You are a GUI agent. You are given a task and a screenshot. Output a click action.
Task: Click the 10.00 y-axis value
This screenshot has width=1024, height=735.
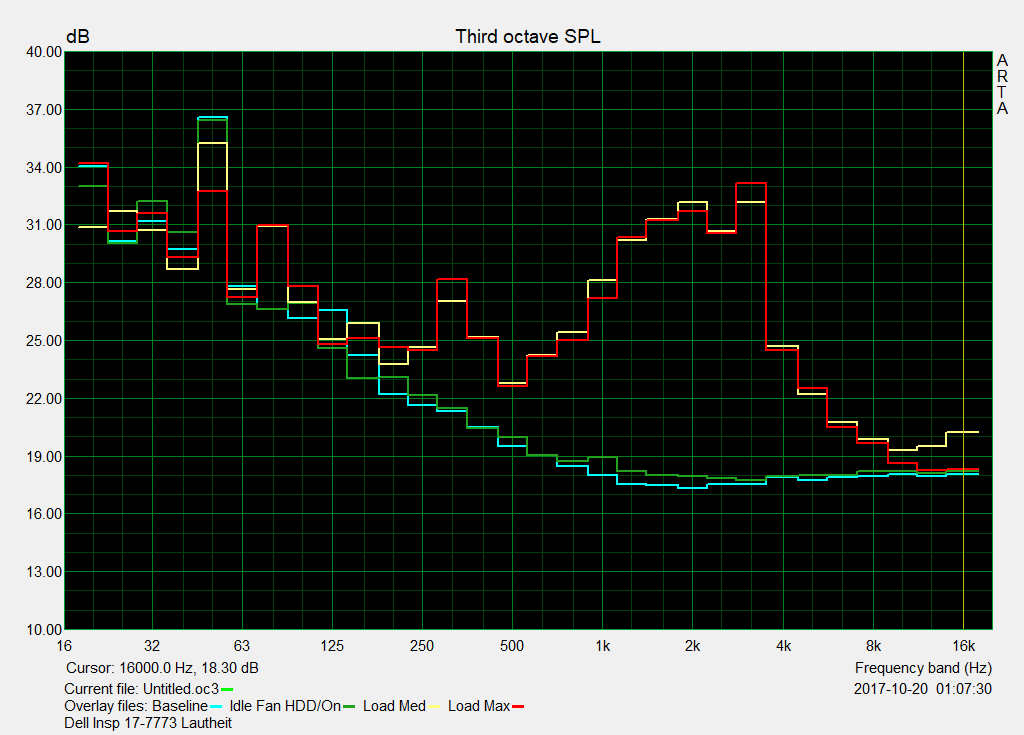[x=44, y=630]
